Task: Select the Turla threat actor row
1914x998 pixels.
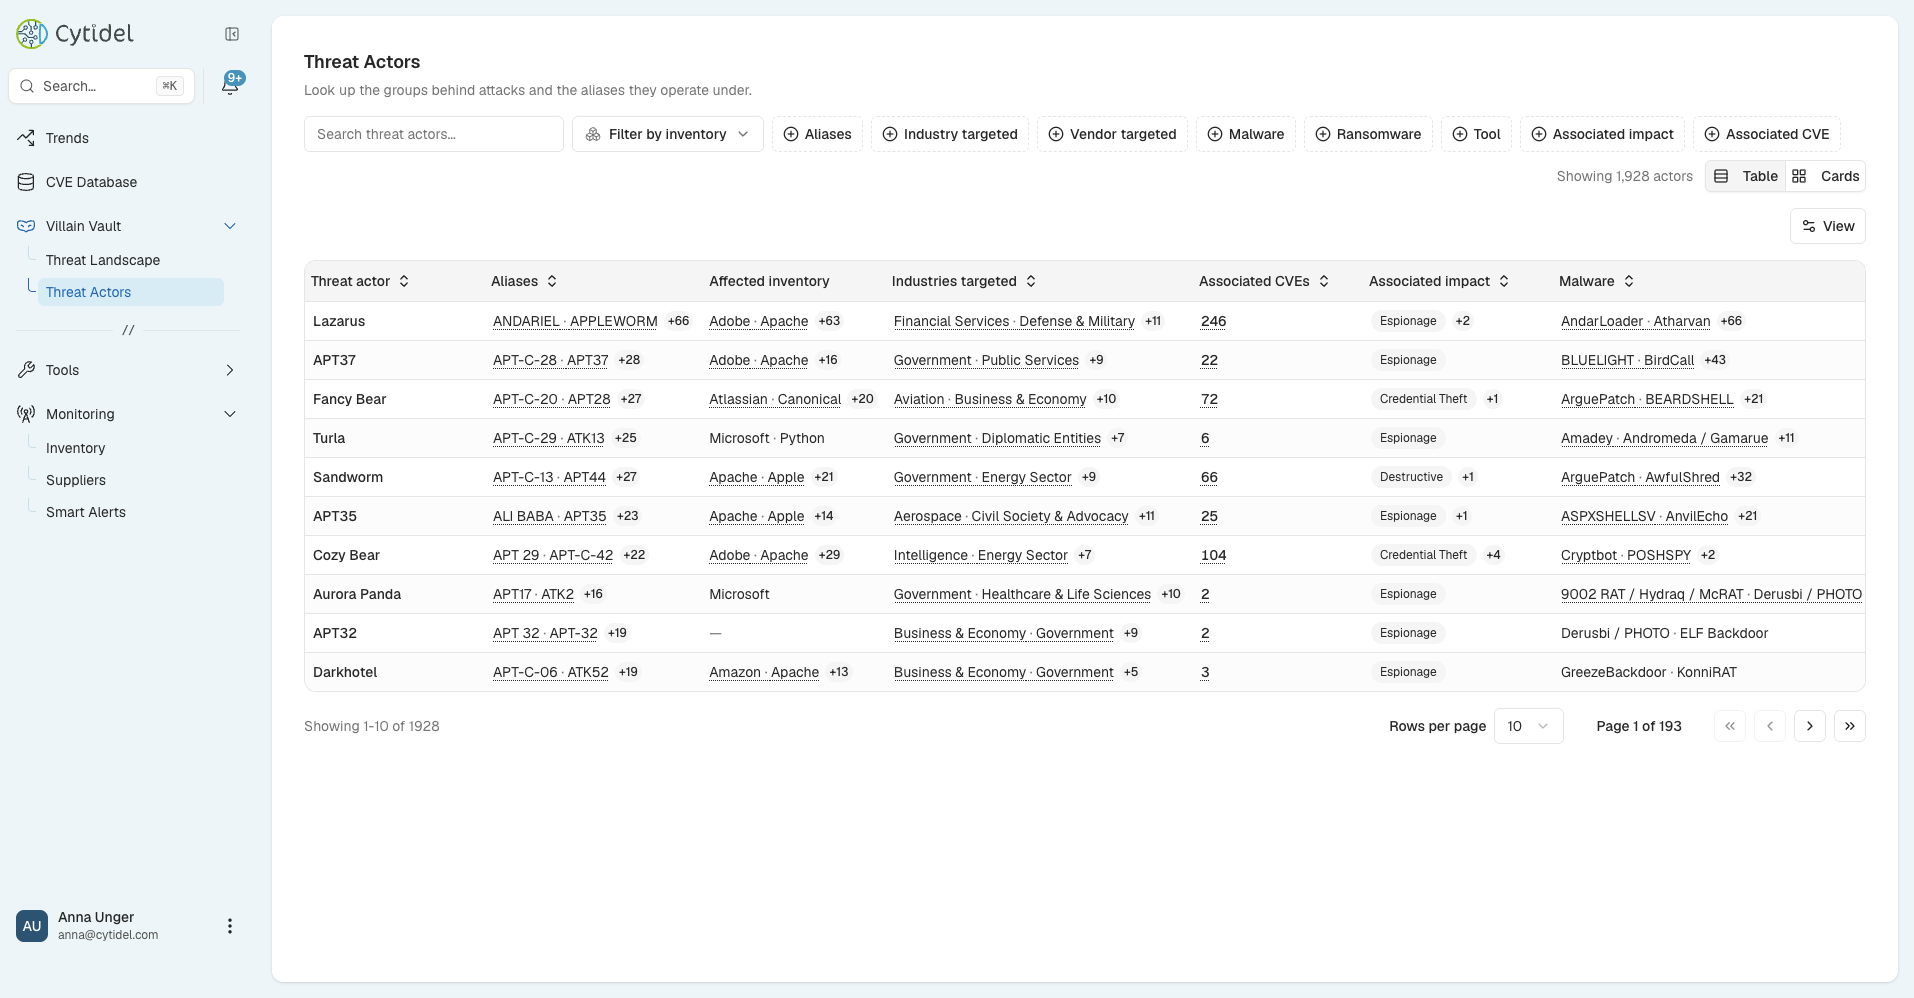Action: point(1084,438)
